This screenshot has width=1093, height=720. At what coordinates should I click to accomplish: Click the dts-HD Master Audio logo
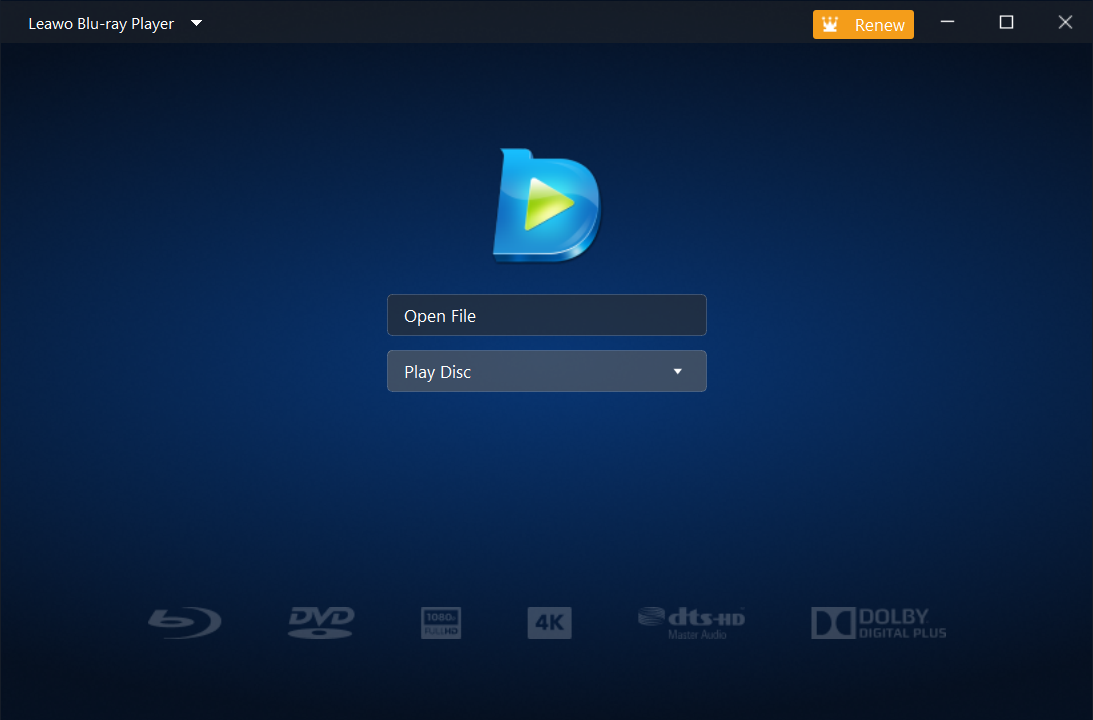point(690,622)
